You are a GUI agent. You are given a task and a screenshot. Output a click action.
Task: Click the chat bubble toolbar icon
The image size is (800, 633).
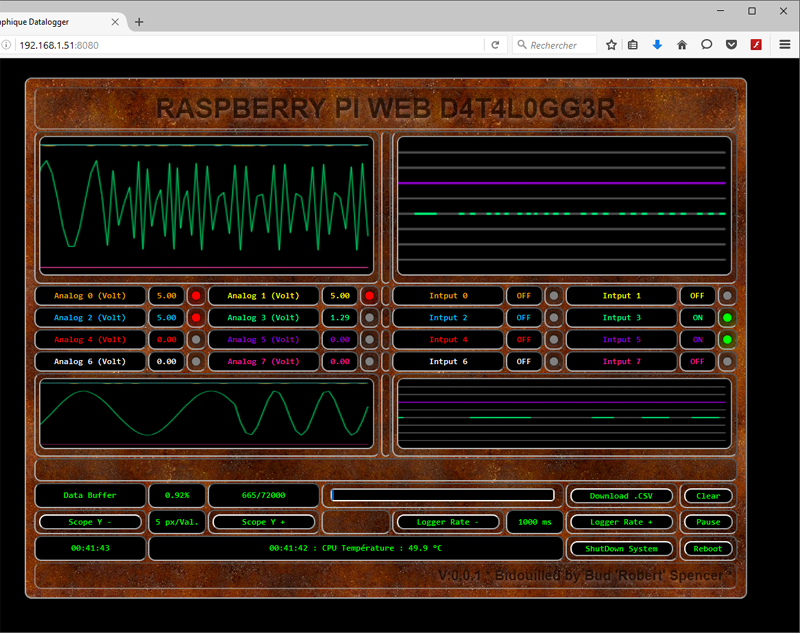[x=706, y=45]
